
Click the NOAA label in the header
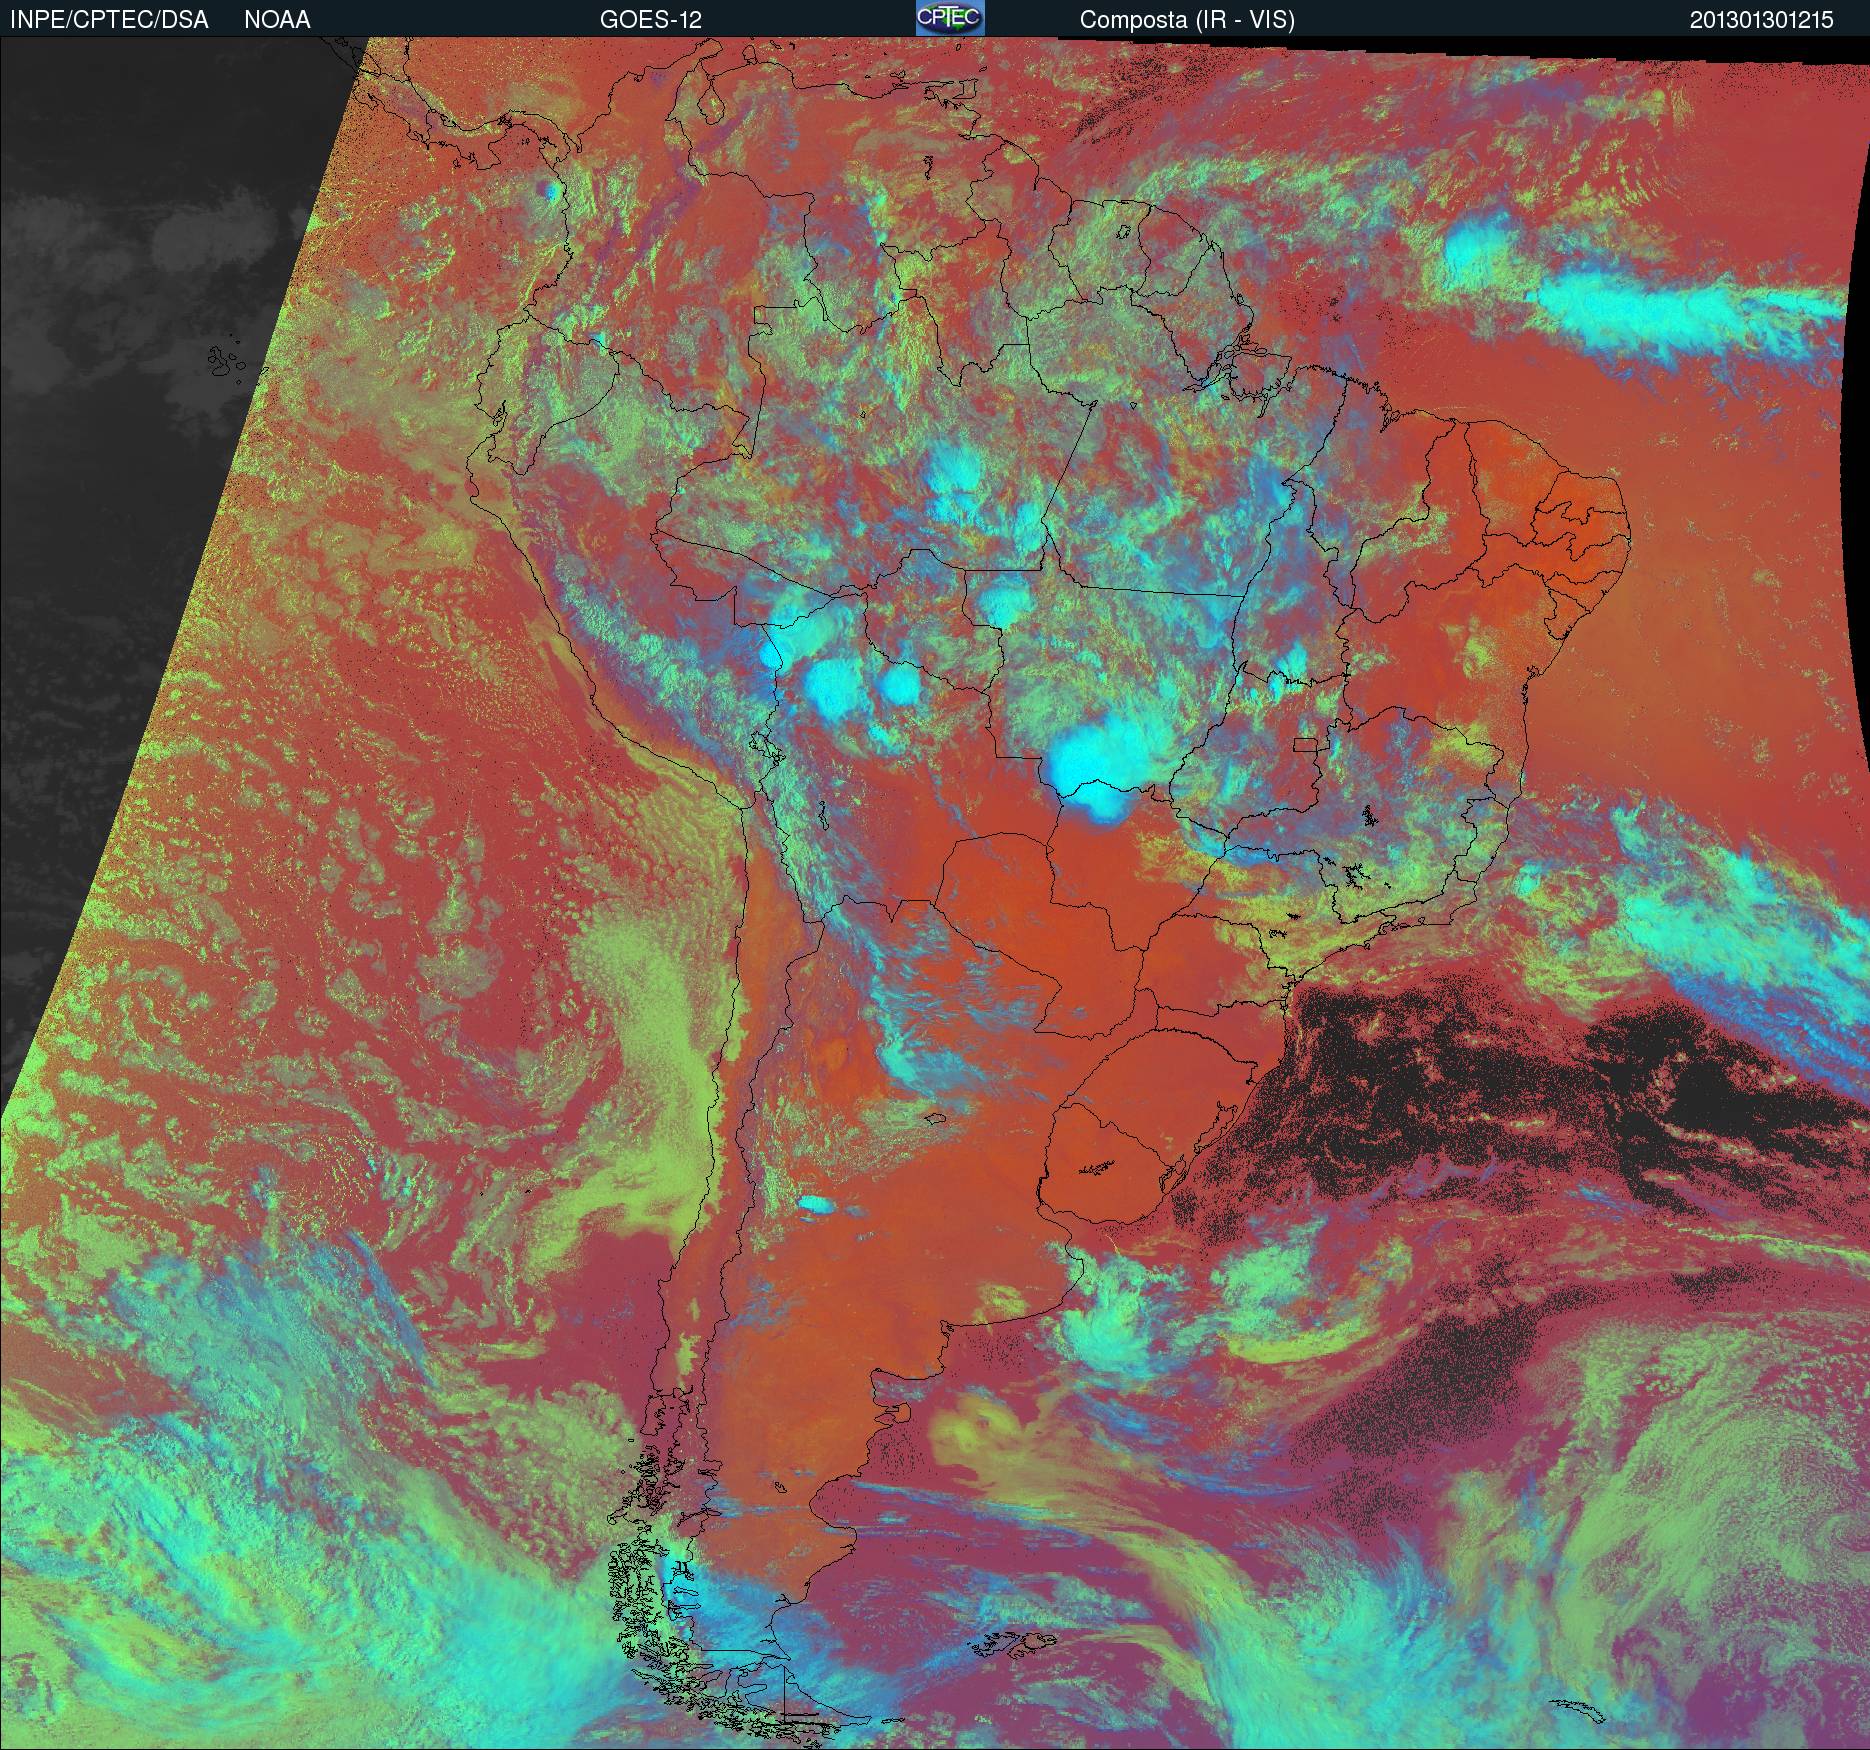277,20
